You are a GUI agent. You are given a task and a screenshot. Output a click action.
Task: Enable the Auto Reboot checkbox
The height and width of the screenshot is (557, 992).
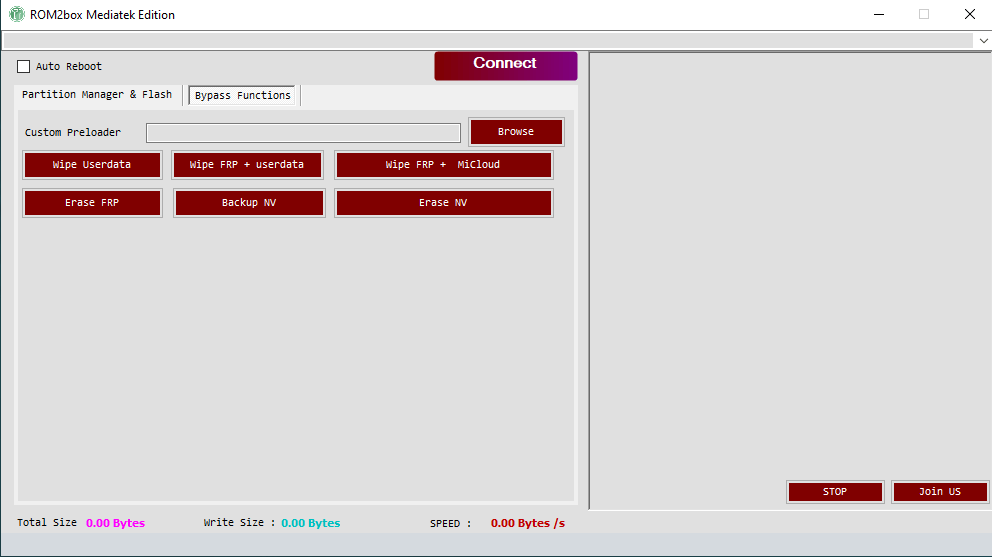point(24,67)
